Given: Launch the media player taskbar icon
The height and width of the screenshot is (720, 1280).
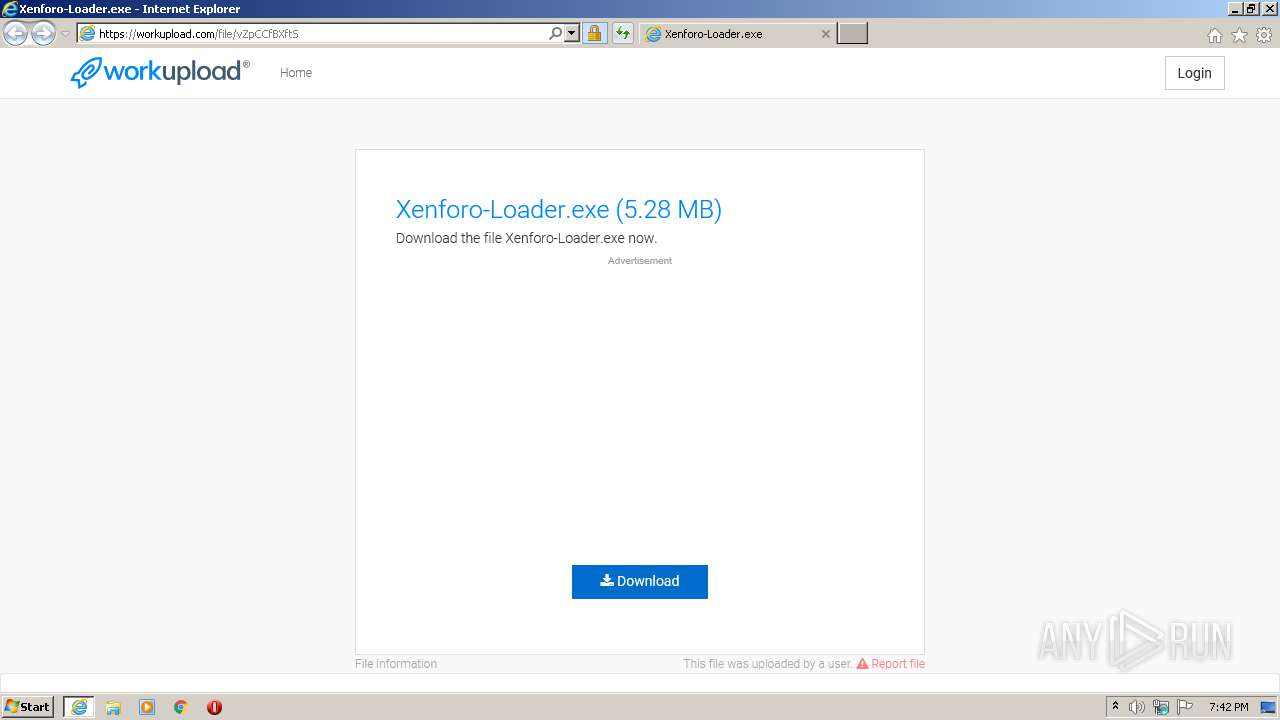Looking at the screenshot, I should click(x=147, y=707).
